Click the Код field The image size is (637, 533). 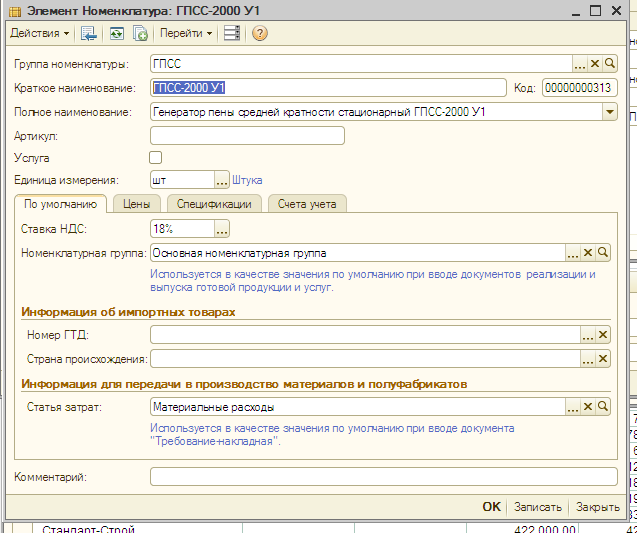point(580,88)
